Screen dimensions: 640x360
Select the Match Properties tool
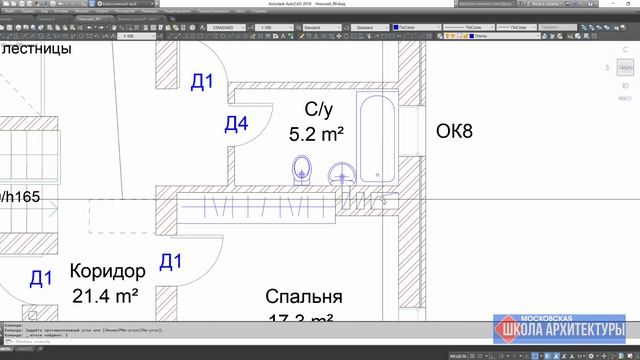tap(73, 27)
